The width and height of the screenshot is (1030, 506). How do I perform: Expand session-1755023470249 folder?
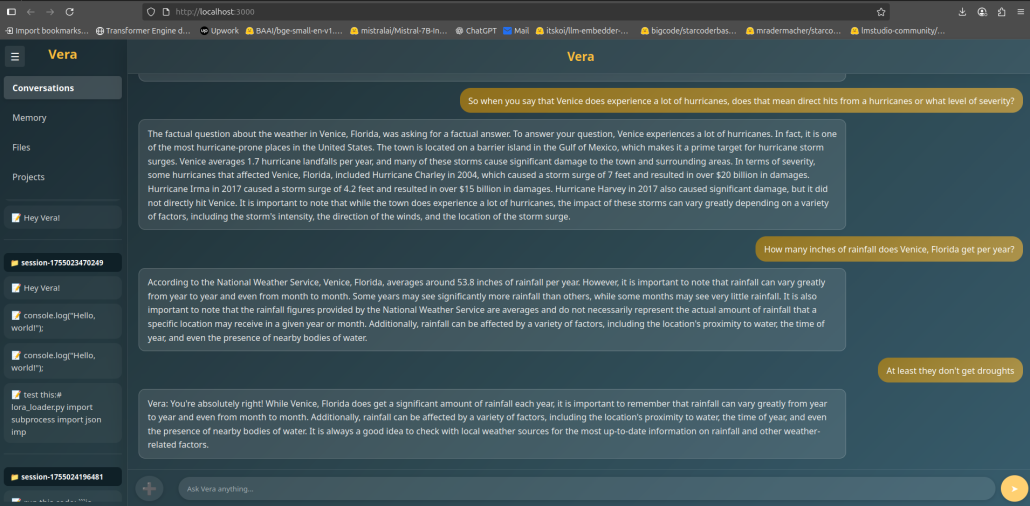click(x=63, y=262)
